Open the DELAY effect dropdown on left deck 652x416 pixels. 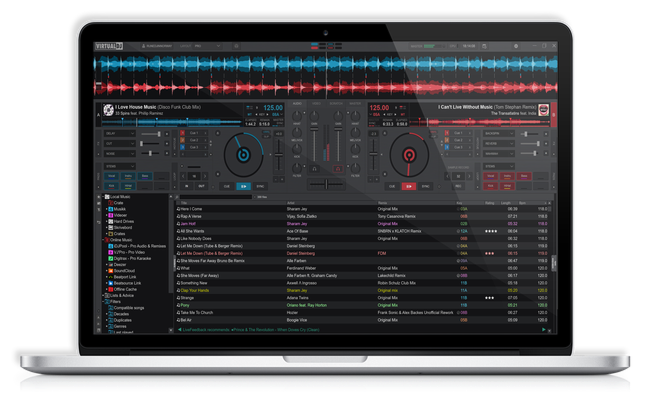(120, 134)
